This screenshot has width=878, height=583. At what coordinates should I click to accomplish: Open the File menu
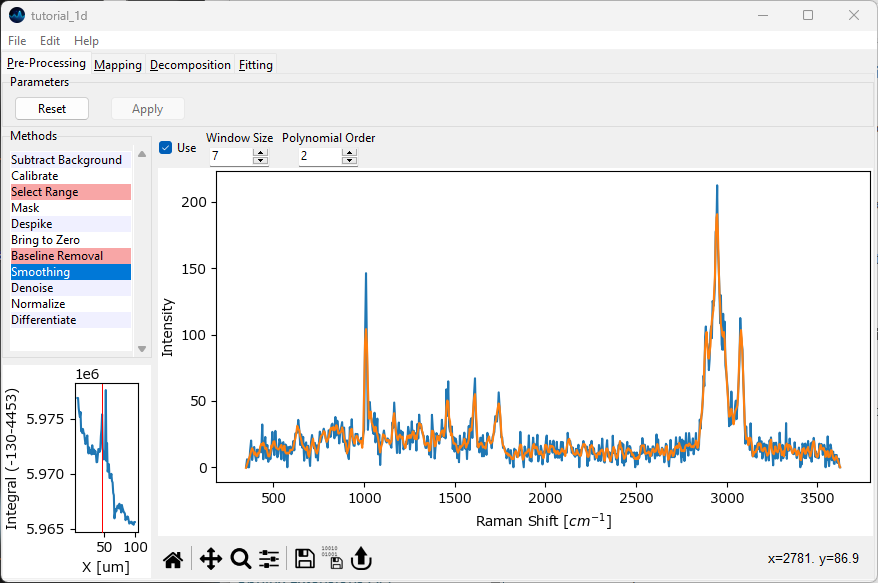17,41
